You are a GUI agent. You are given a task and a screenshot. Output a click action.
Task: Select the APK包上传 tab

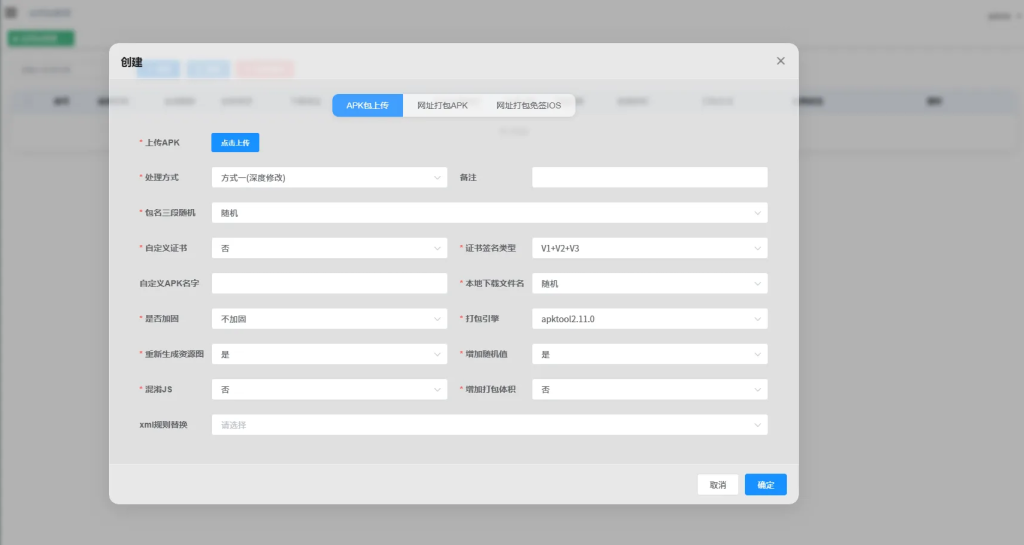tap(367, 105)
